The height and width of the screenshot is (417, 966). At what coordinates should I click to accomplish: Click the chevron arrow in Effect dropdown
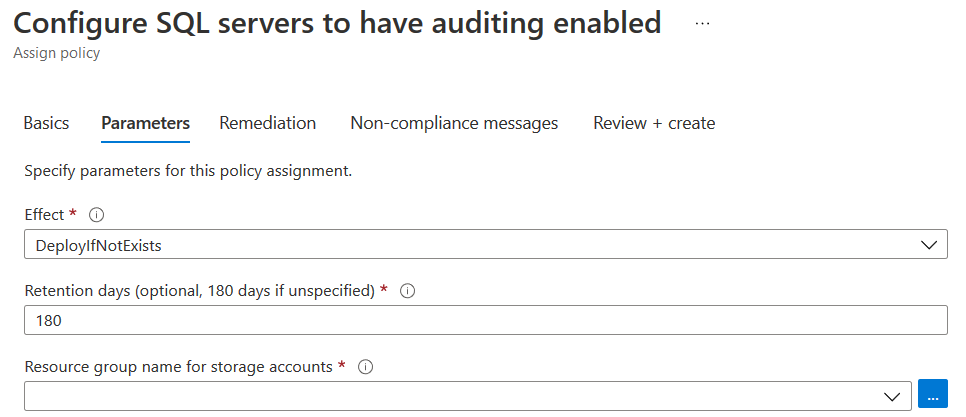coord(929,244)
